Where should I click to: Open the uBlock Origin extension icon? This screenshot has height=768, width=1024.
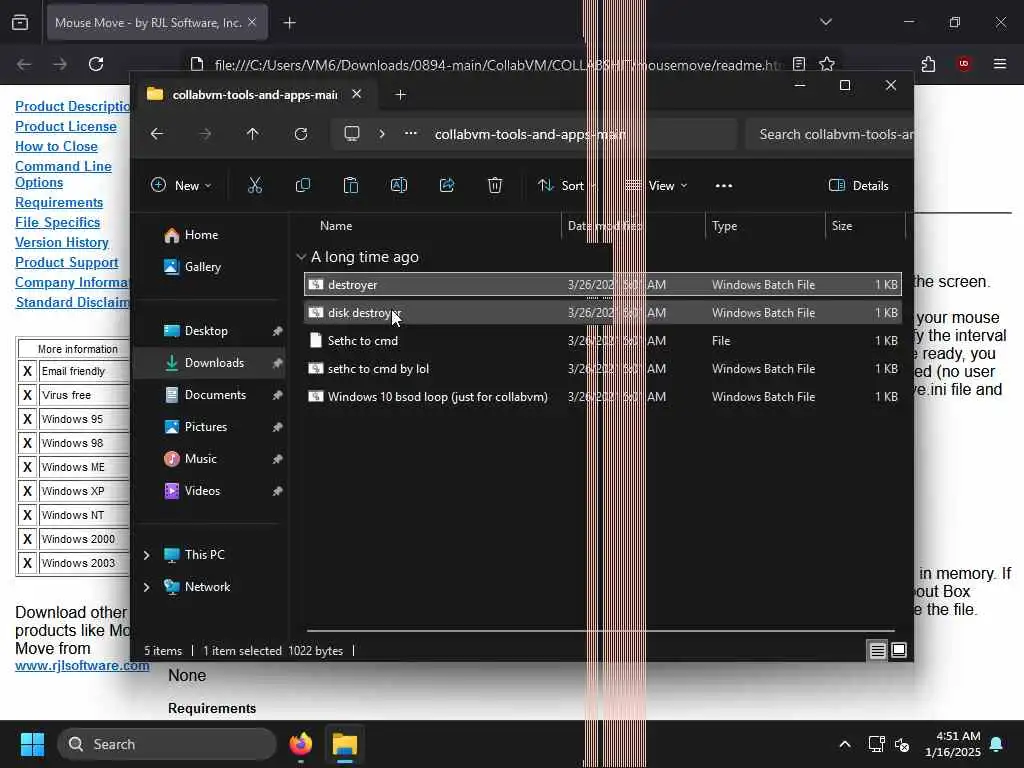pos(964,64)
